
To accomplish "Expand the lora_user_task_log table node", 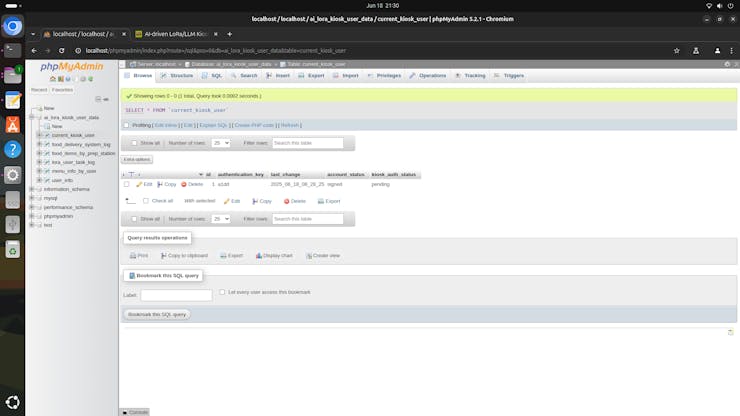I will pyautogui.click(x=40, y=162).
